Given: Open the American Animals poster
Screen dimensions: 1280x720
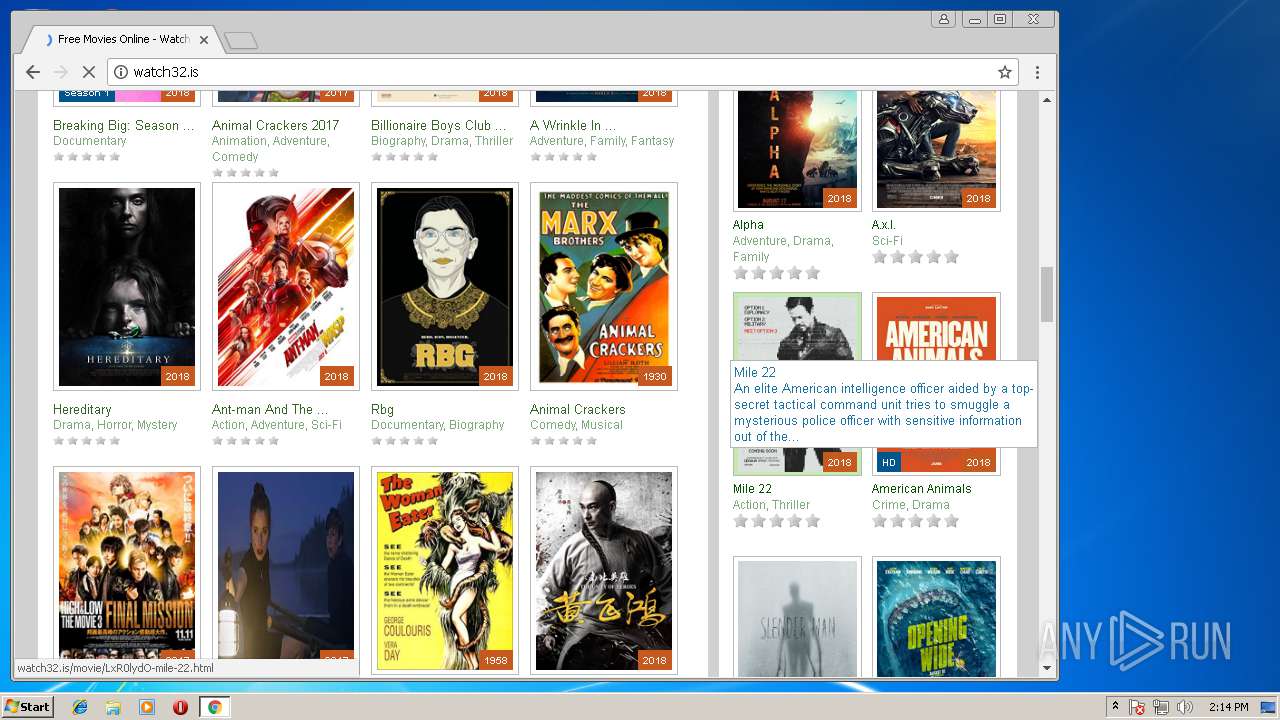Looking at the screenshot, I should tap(936, 327).
